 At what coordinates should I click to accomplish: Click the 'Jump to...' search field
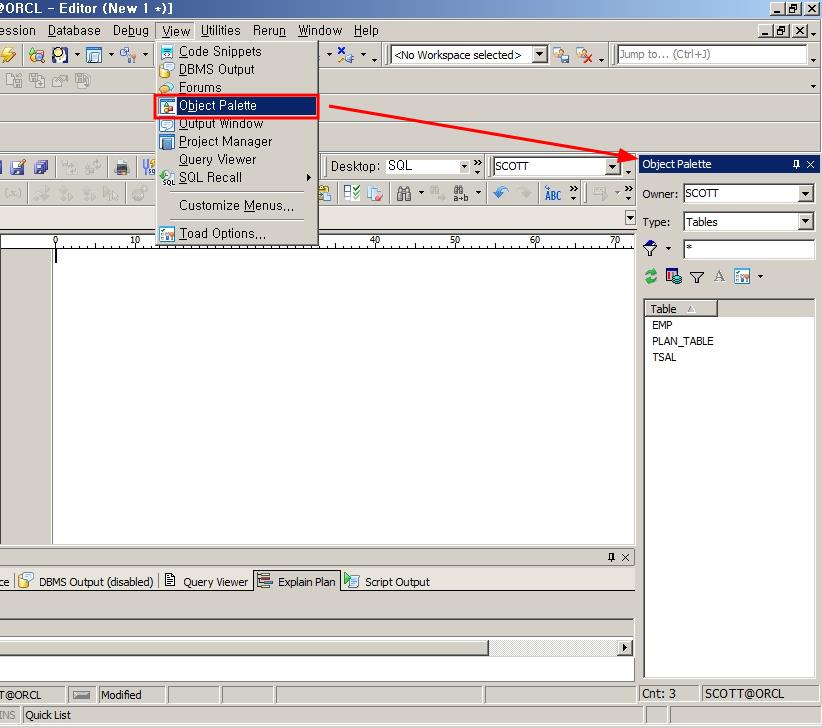(x=710, y=55)
